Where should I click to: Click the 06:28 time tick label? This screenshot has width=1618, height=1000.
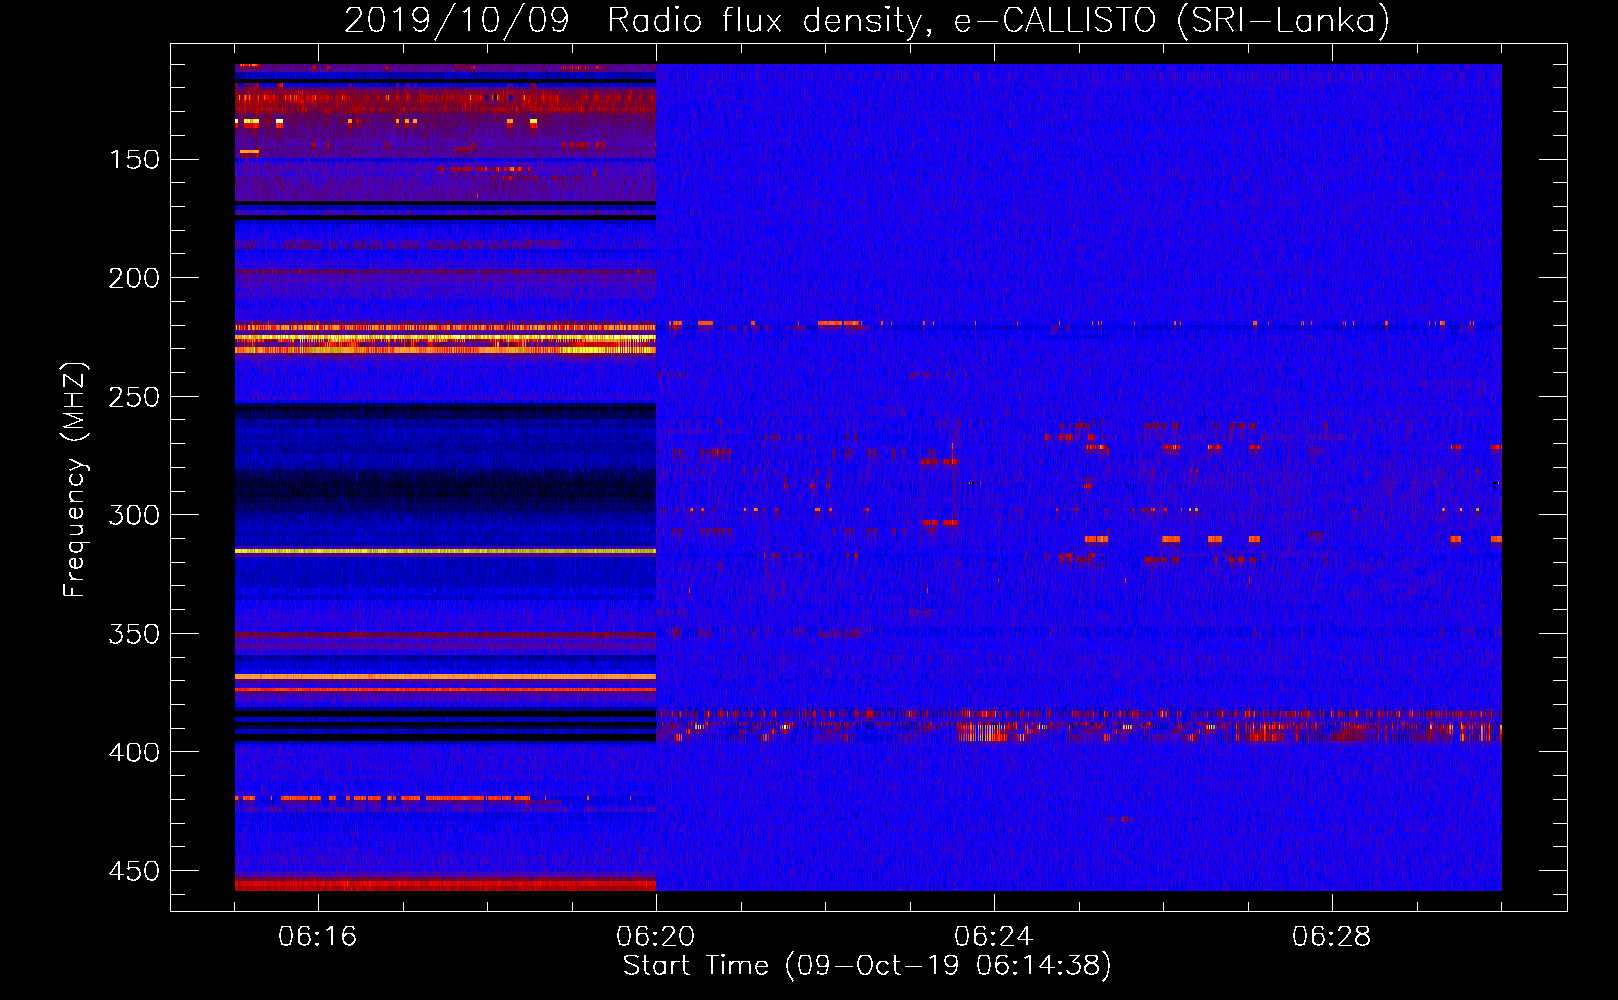[1331, 937]
